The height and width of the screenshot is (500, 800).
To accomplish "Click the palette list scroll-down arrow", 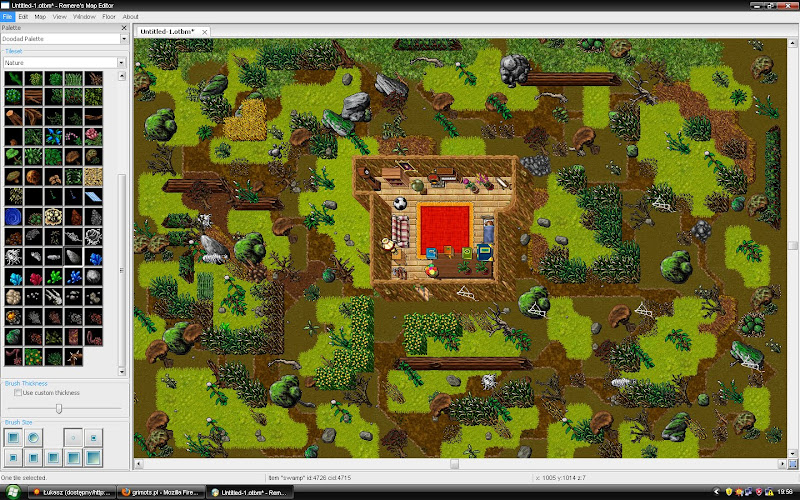I will point(121,371).
